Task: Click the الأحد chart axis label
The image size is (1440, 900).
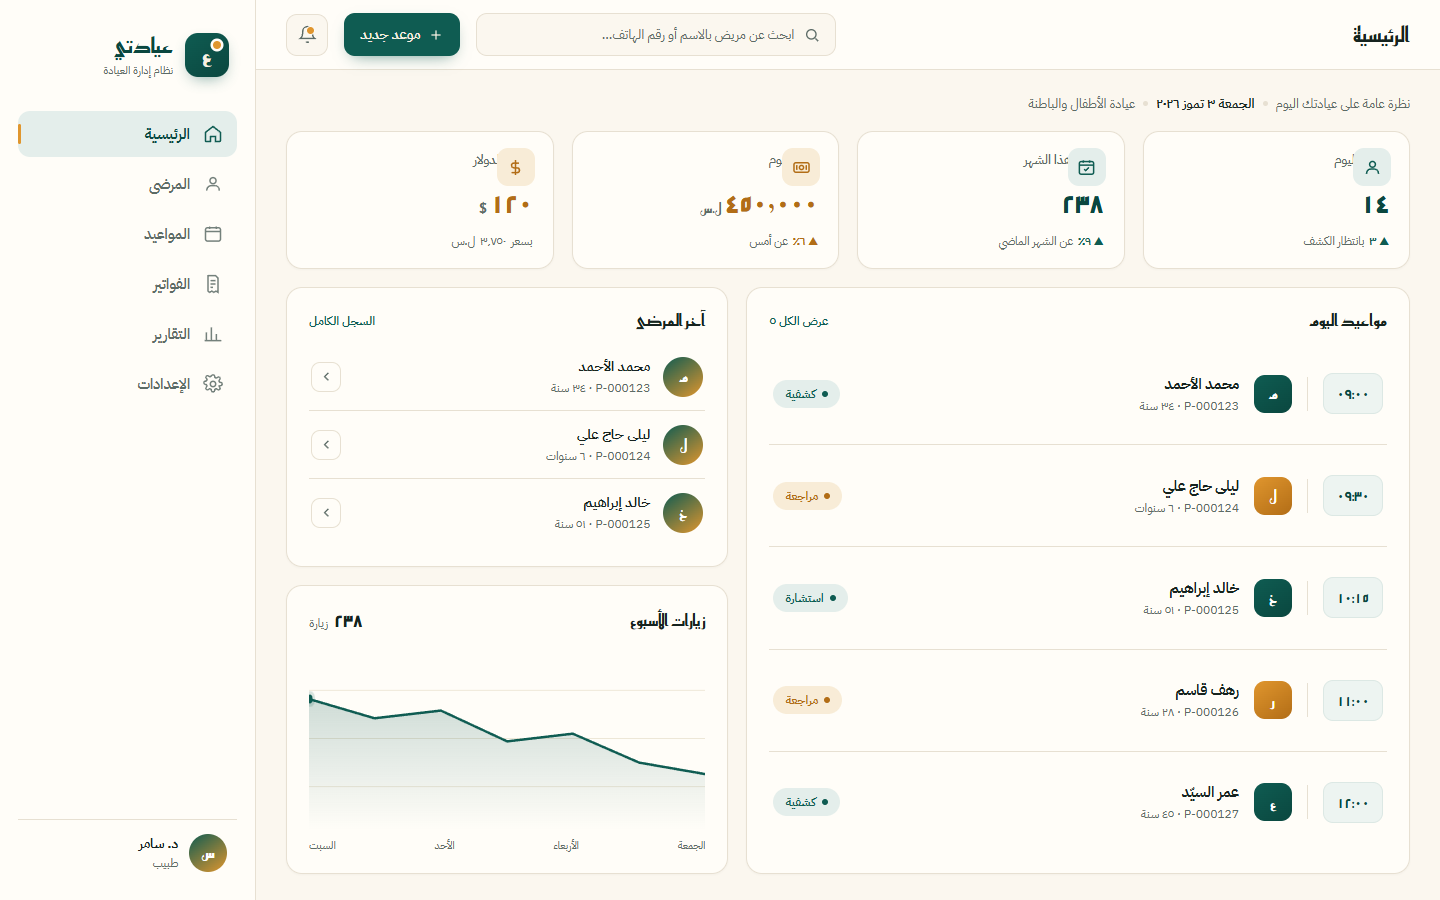Action: coord(444,846)
